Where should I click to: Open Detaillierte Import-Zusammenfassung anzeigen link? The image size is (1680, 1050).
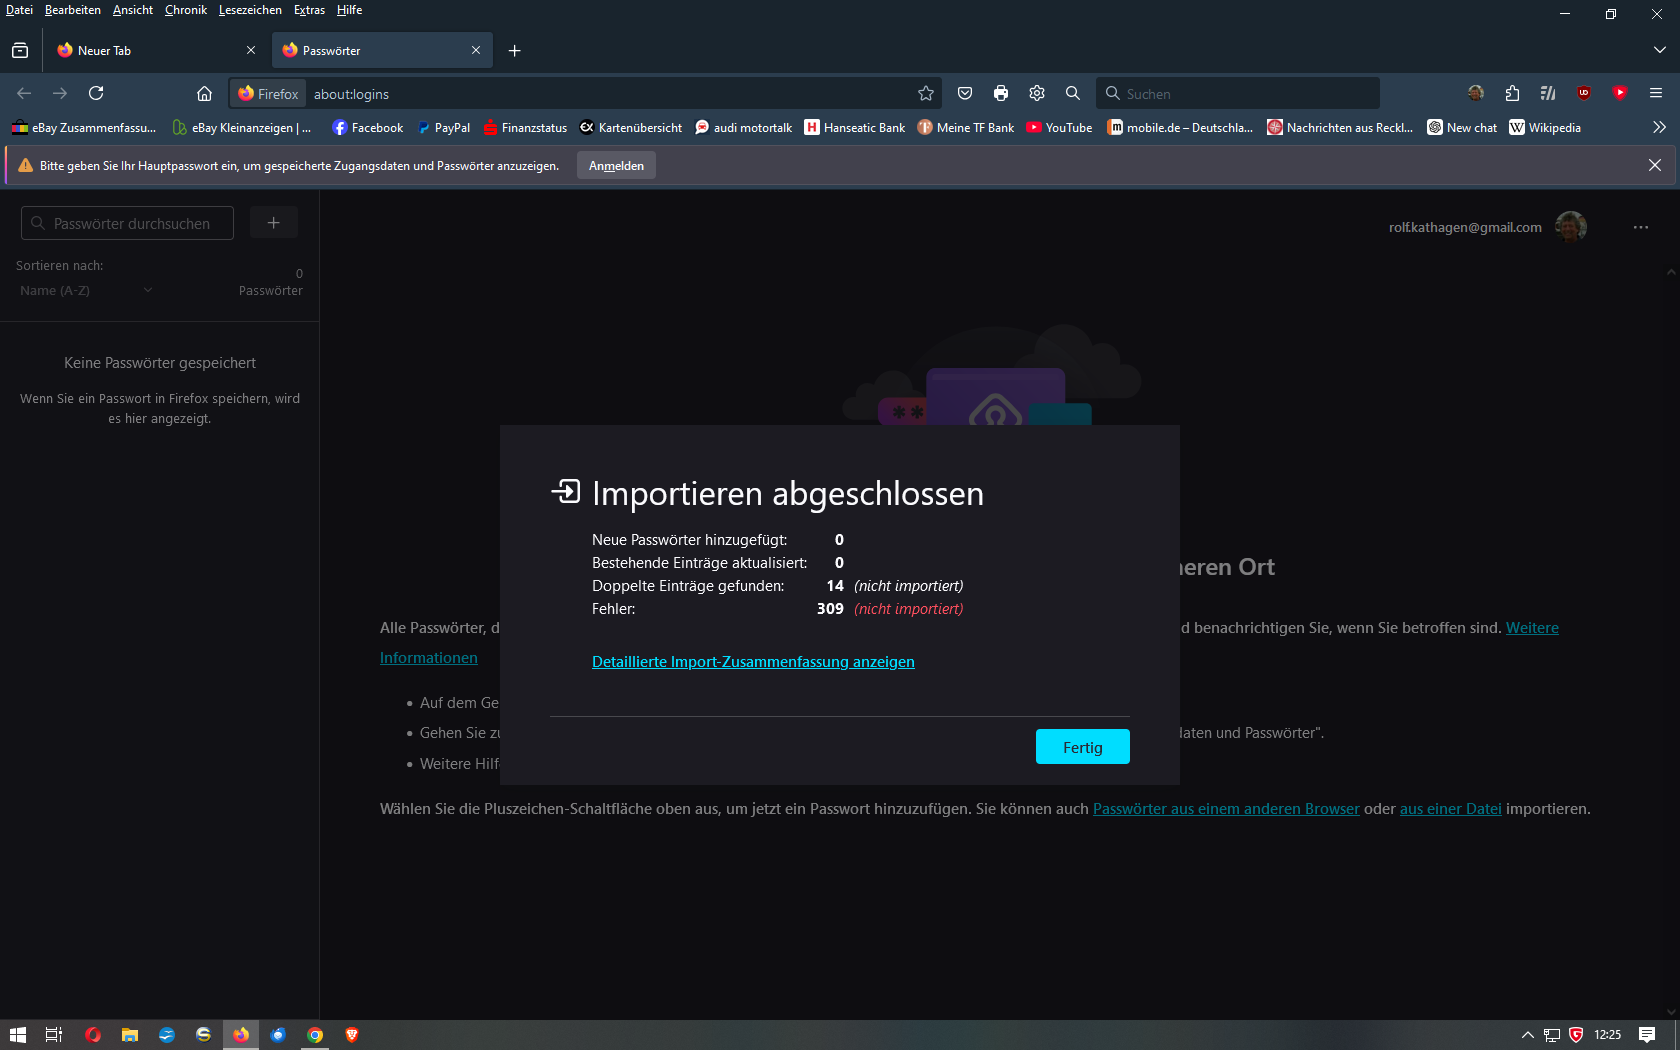click(x=753, y=661)
